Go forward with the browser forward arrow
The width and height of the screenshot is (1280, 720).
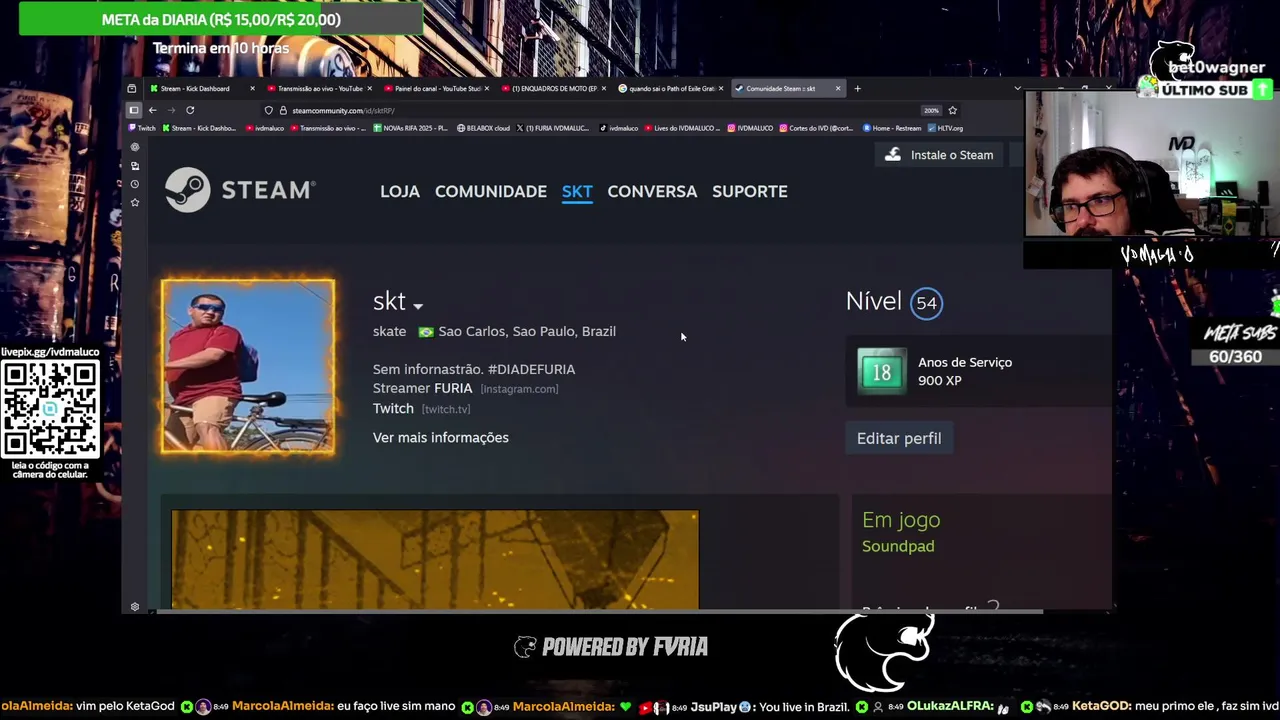171,110
